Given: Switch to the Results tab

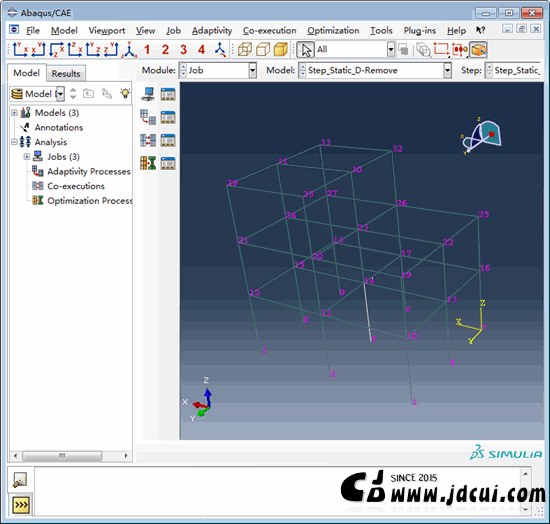Looking at the screenshot, I should click(66, 74).
